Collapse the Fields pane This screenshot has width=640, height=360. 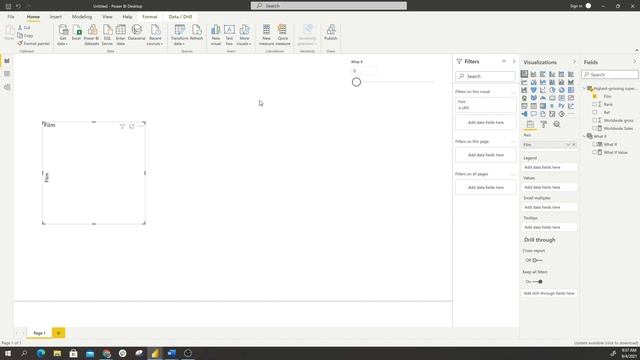pos(634,62)
